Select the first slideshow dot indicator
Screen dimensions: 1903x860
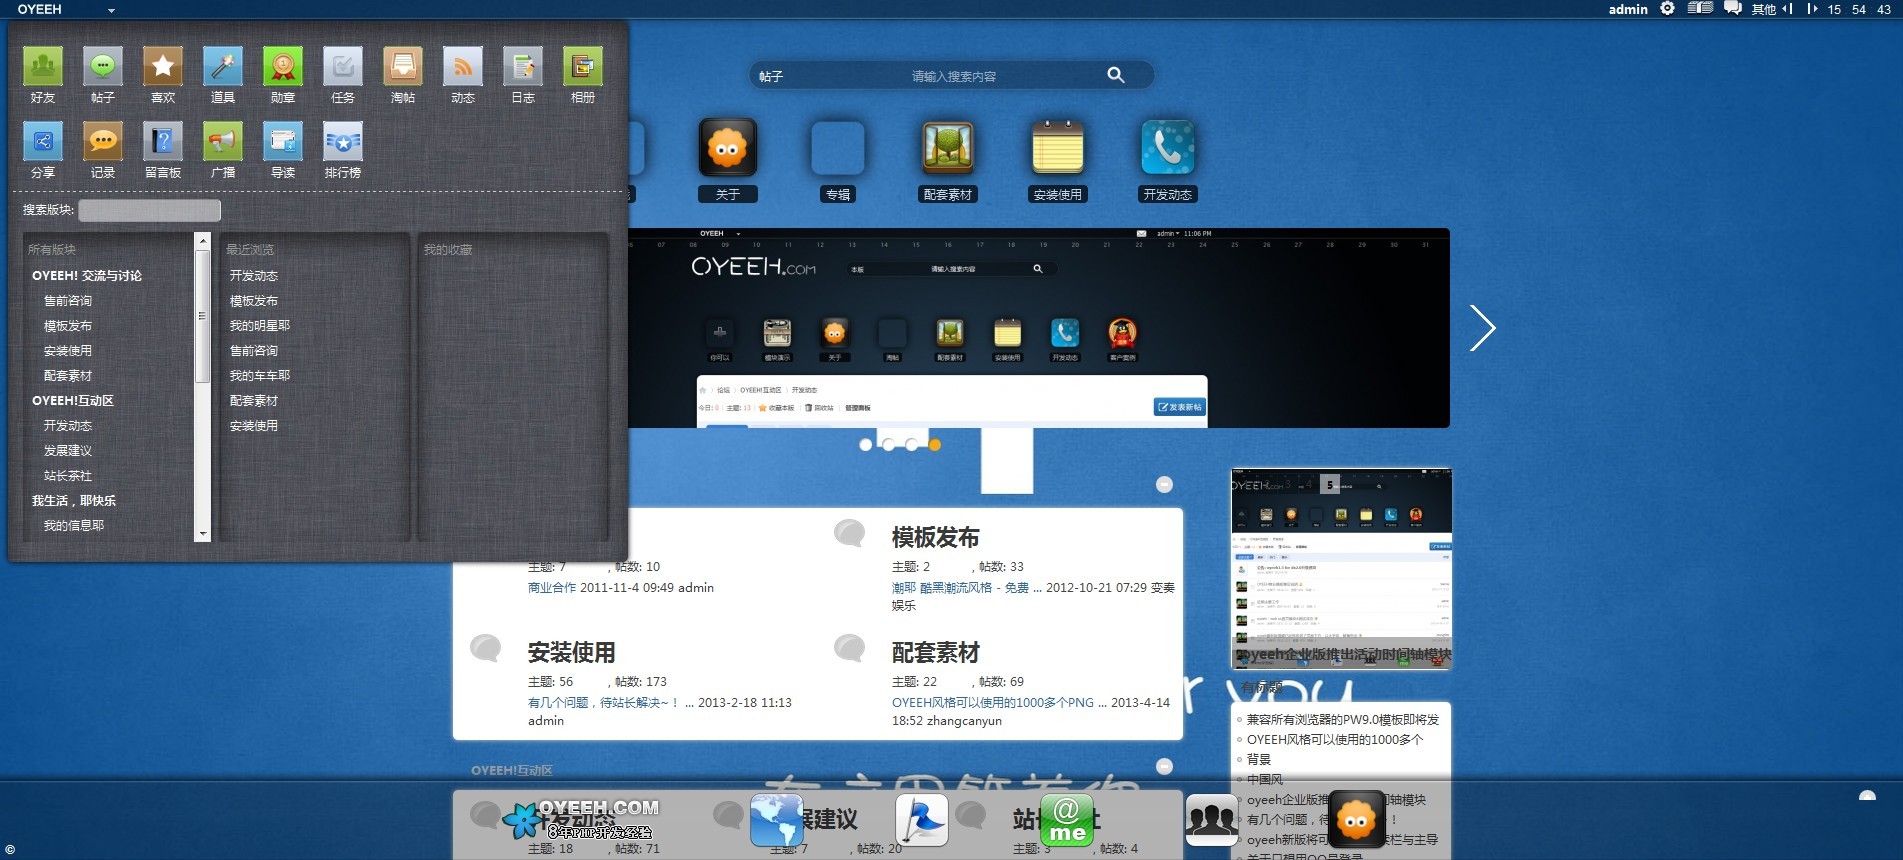click(866, 445)
